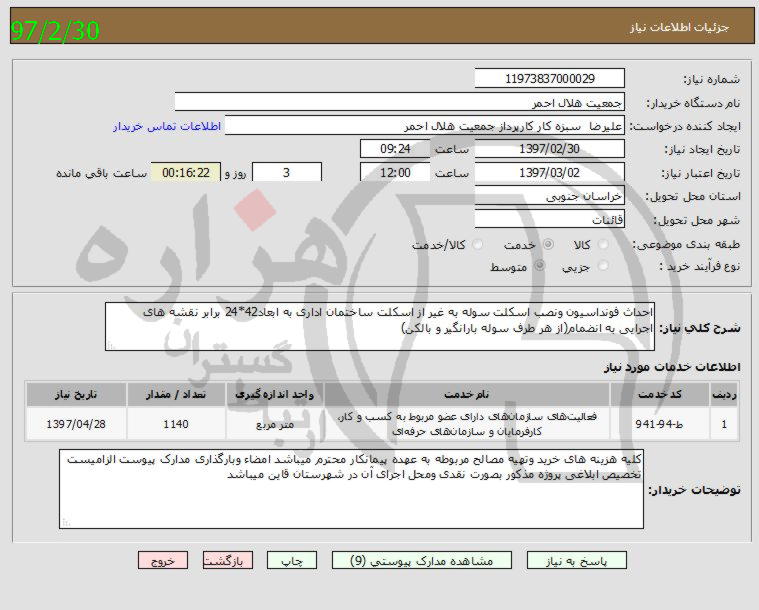Click validity date field 1397/03/02

pyautogui.click(x=549, y=172)
